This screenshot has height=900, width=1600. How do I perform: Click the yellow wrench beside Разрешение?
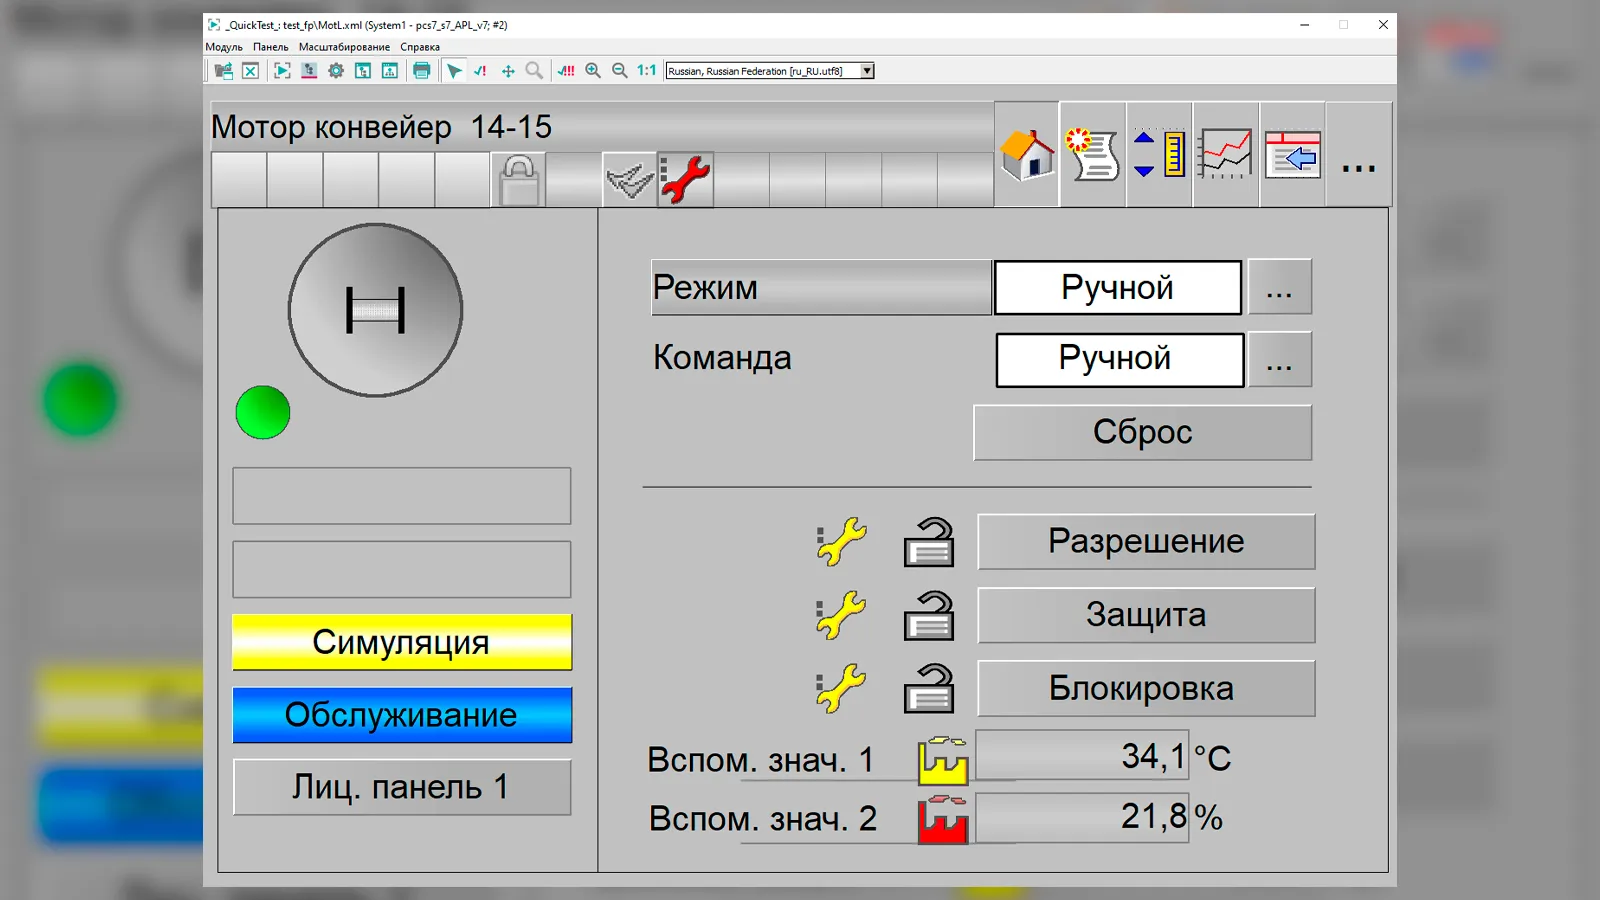[841, 542]
